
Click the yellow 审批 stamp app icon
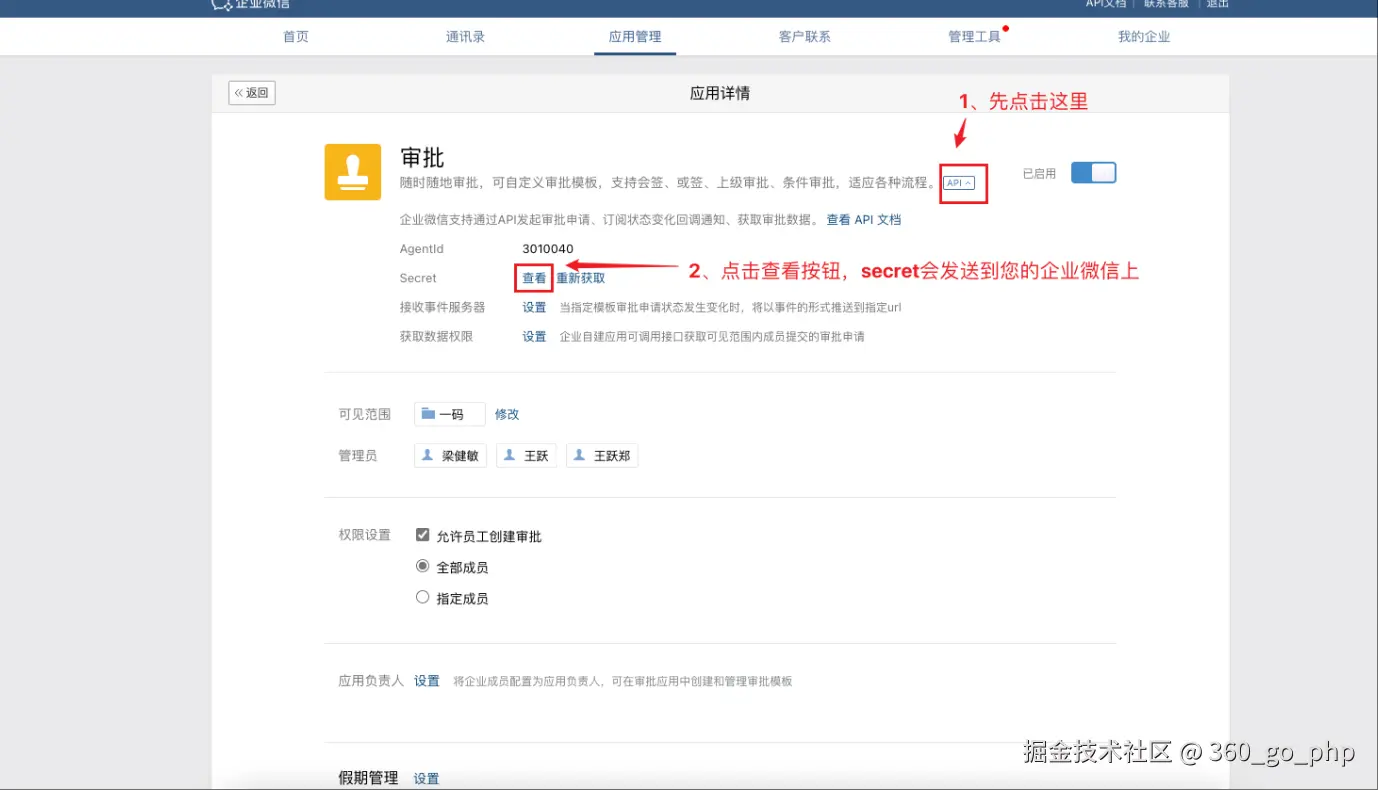352,172
